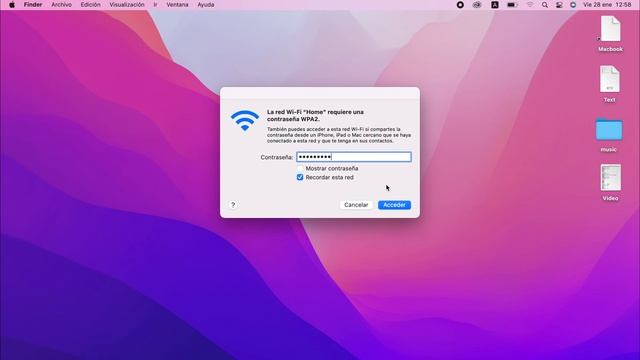Viewport: 640px width, 360px height.
Task: Open Spotlight search magnifier icon
Action: click(x=545, y=5)
